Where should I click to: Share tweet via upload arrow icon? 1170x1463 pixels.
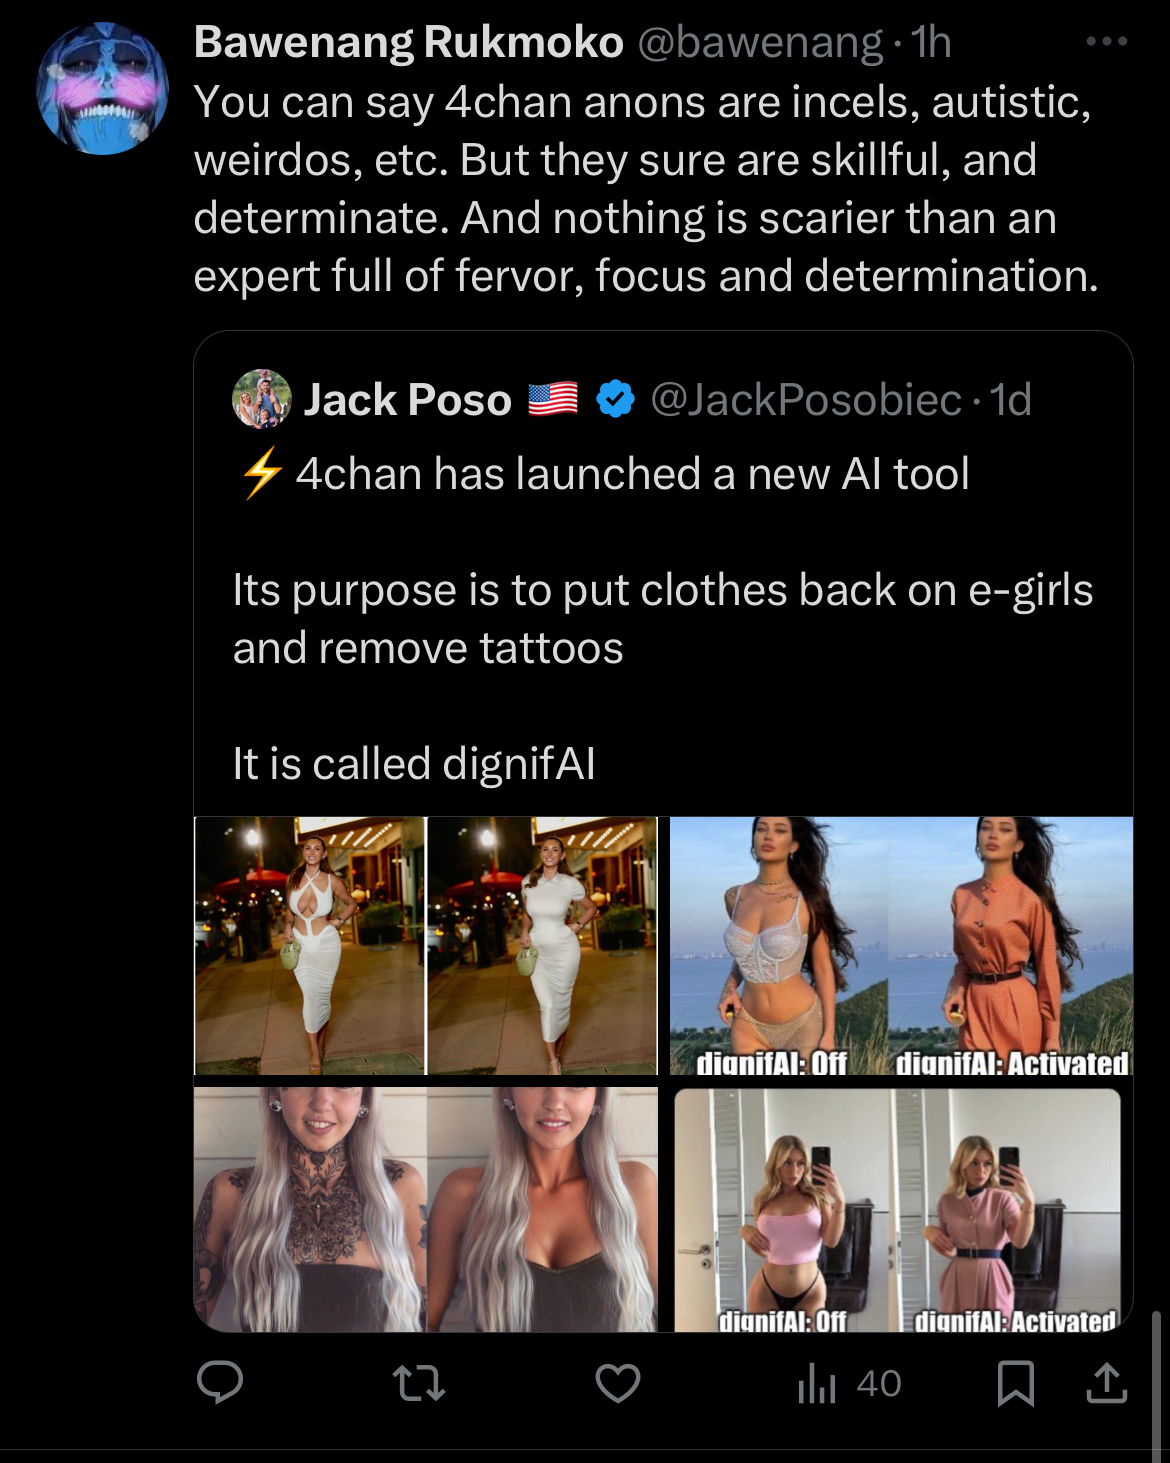pyautogui.click(x=1107, y=1384)
